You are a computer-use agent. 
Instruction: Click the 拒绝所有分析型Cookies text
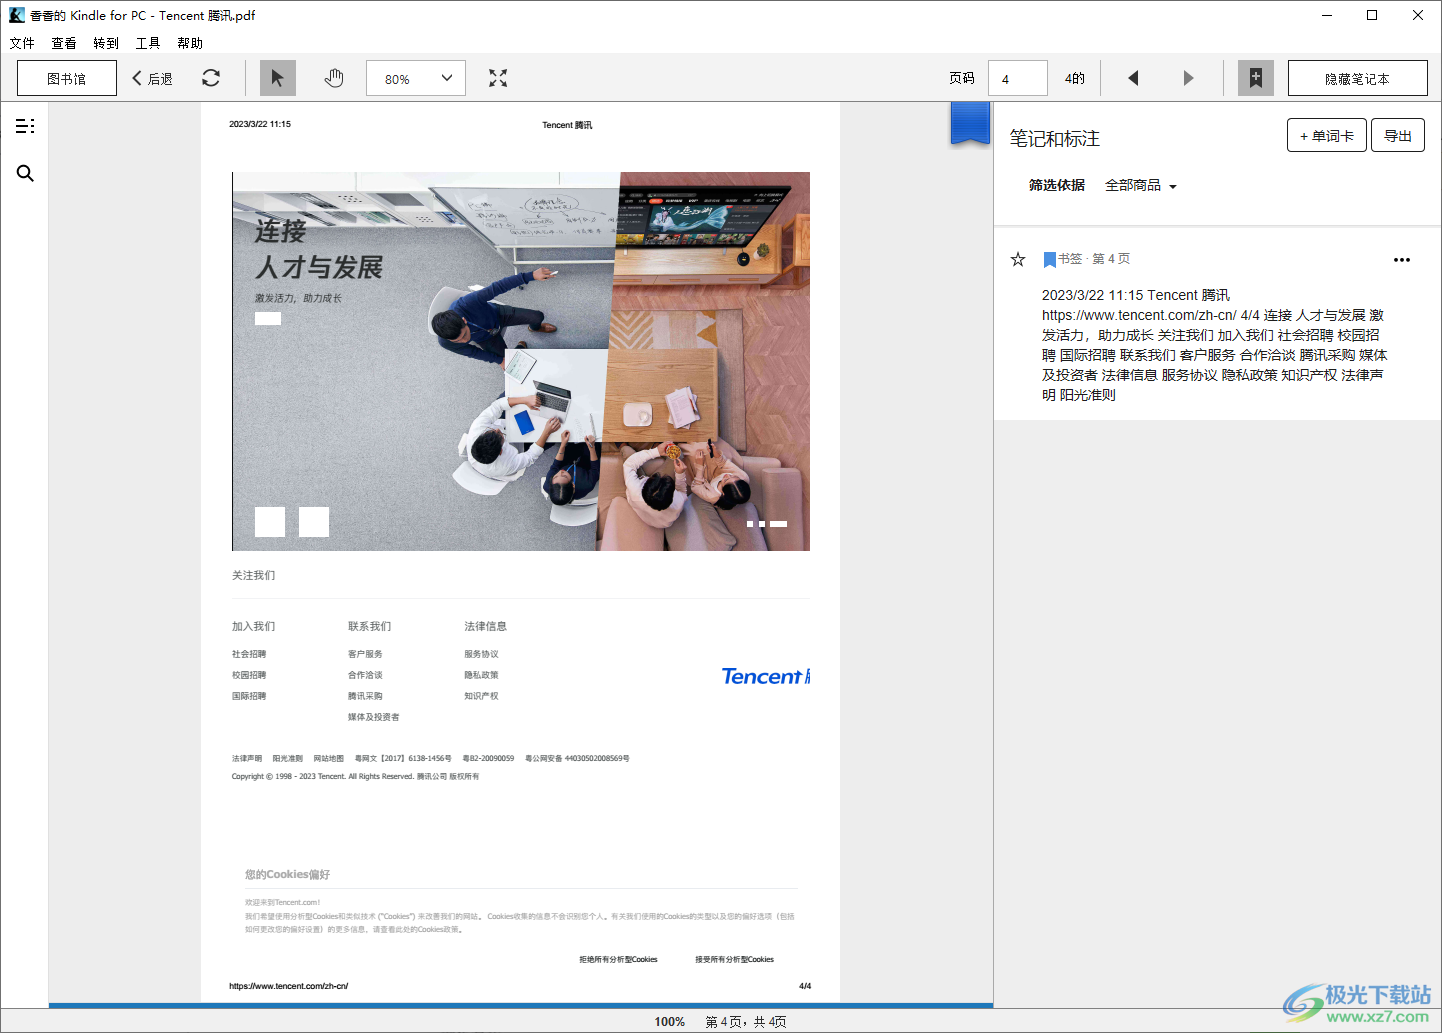[618, 960]
